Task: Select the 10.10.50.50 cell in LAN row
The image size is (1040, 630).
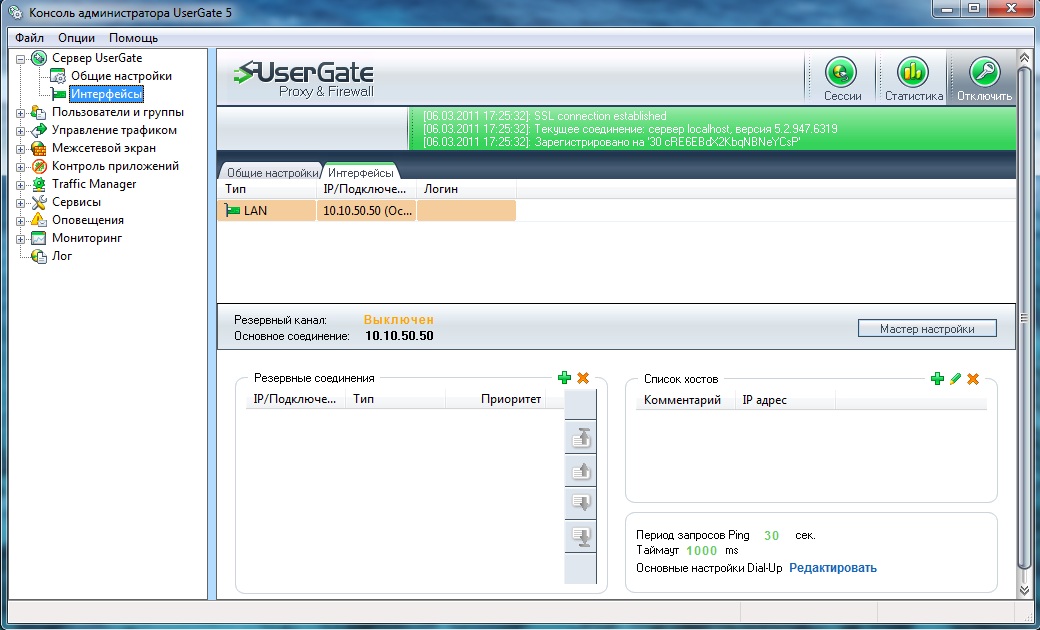Action: coord(366,211)
